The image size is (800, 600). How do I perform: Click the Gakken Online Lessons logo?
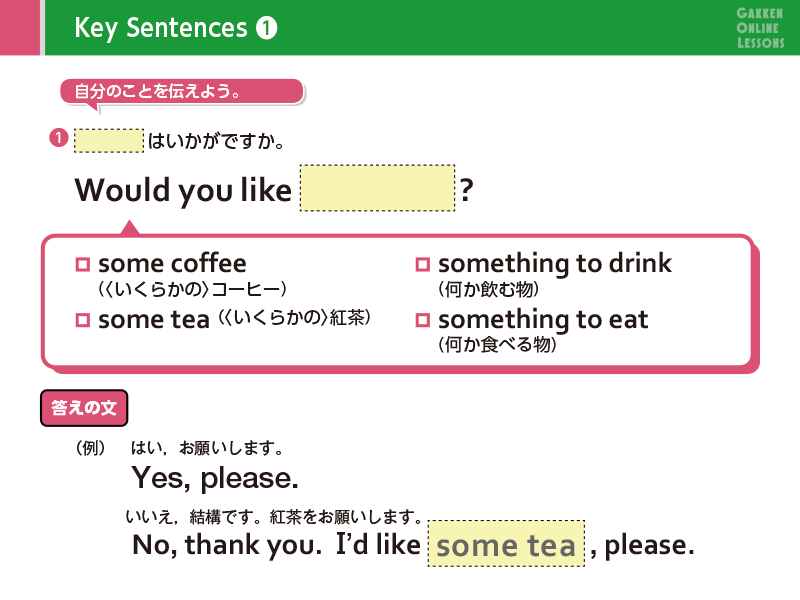point(760,27)
